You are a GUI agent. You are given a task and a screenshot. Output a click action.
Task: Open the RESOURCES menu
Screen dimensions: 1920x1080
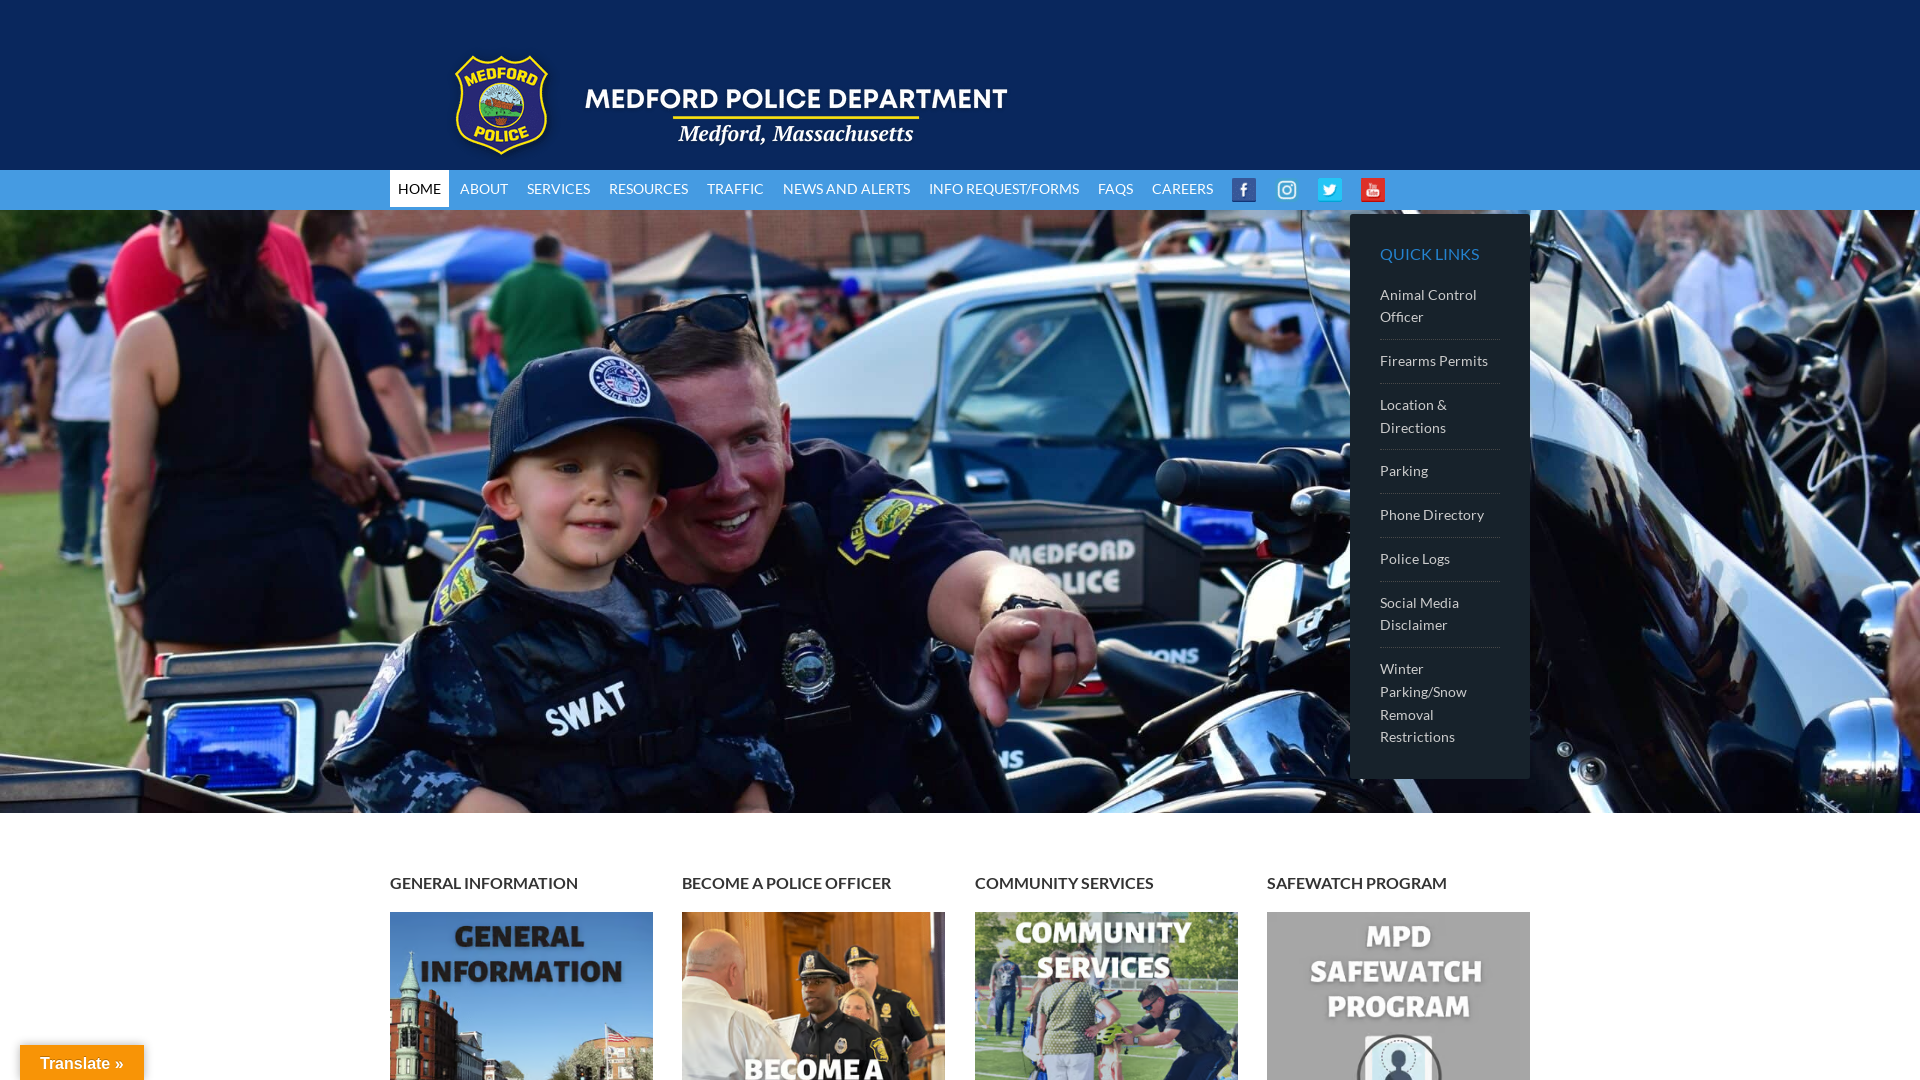[x=648, y=189]
